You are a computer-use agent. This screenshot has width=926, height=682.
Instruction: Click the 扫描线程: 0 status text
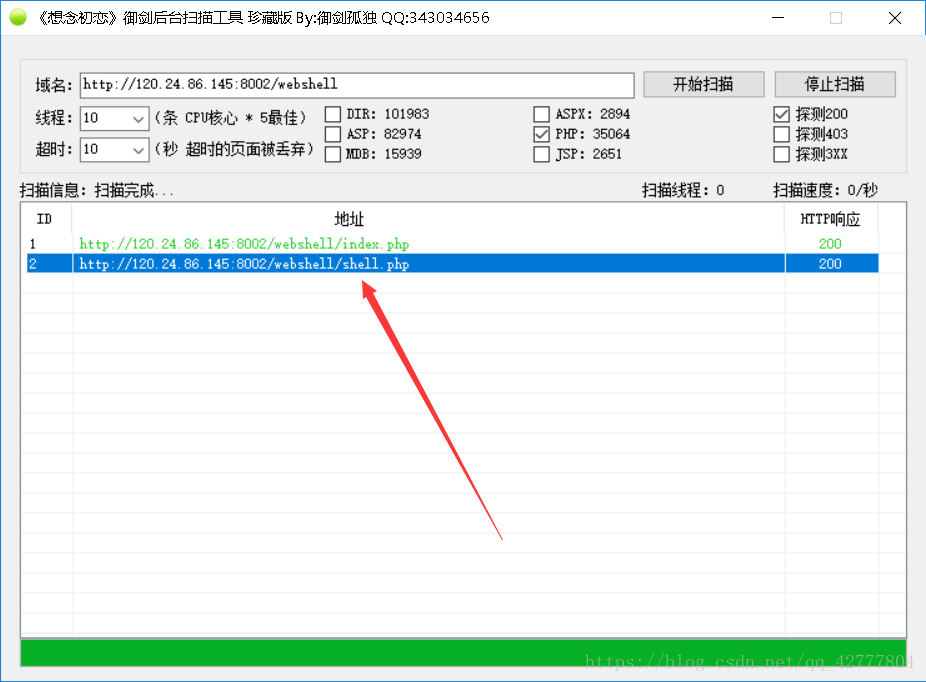tap(683, 190)
